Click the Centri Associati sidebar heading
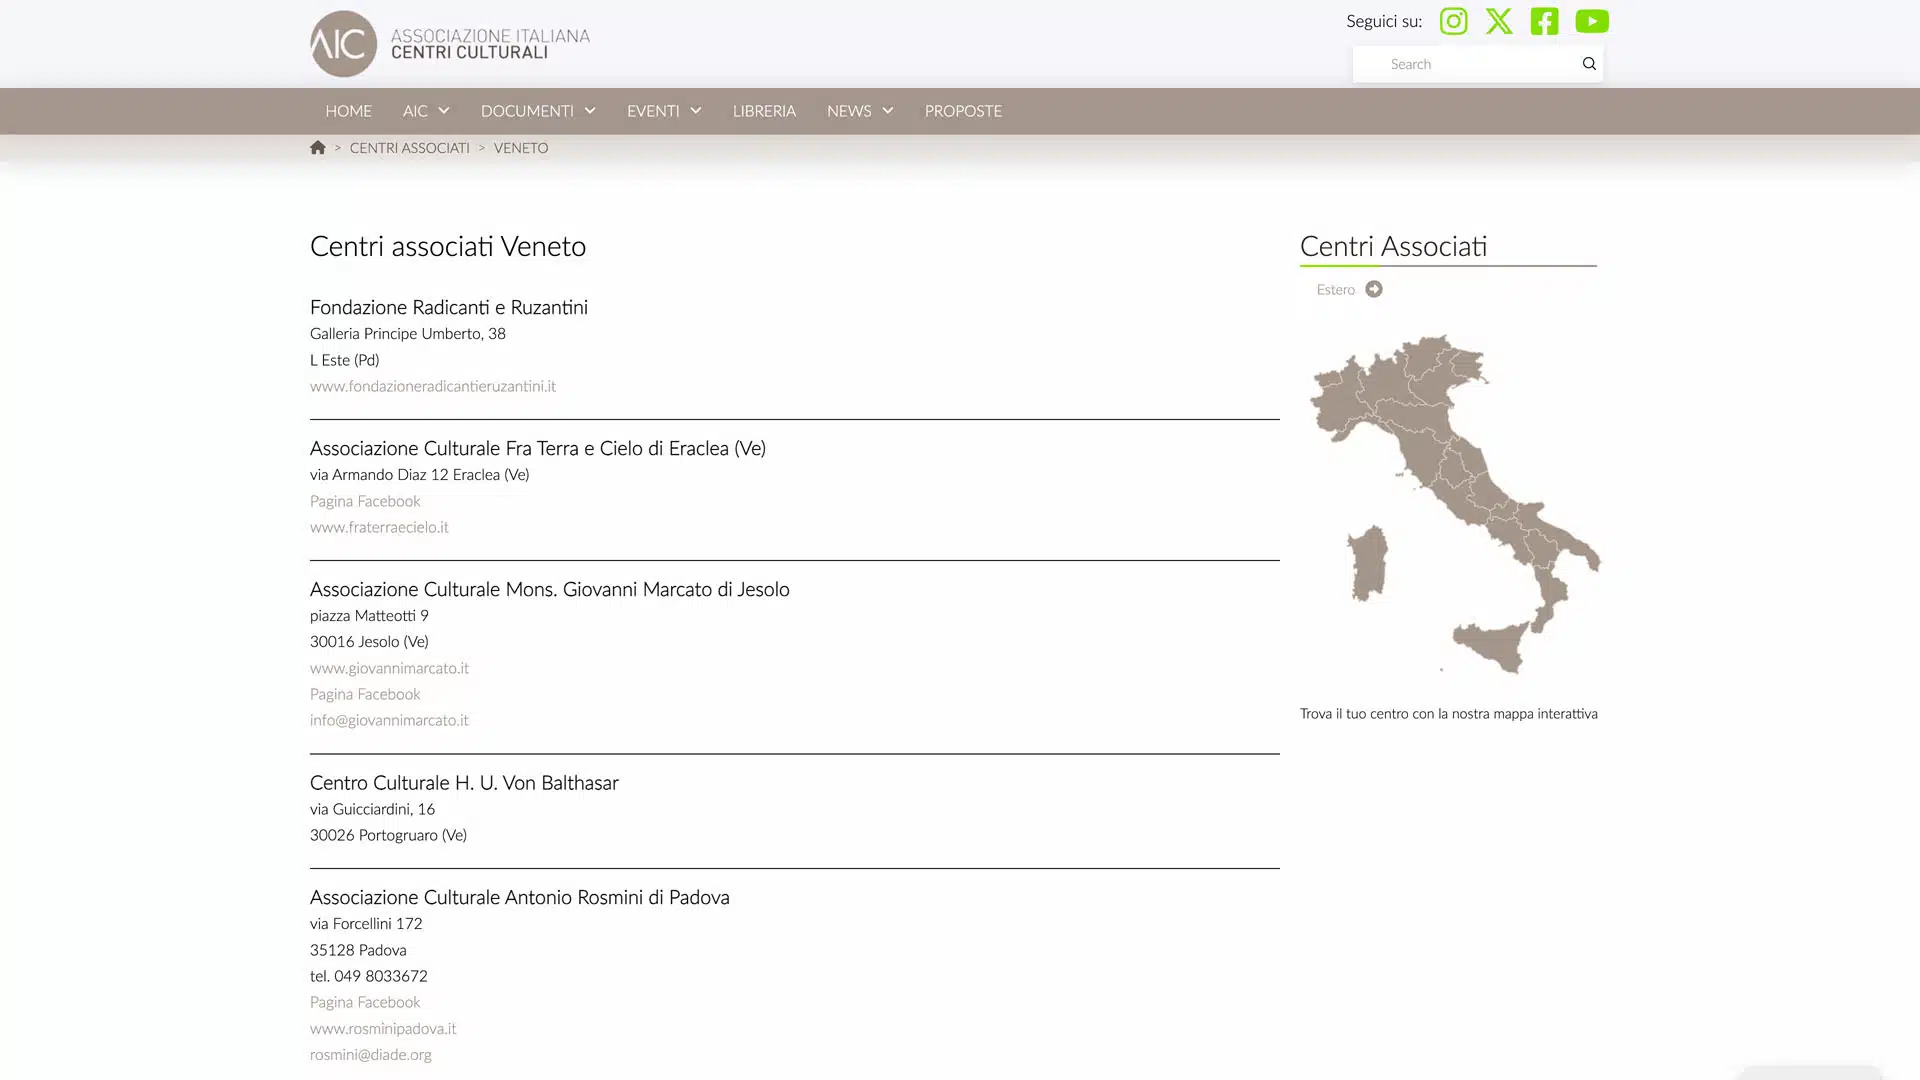 [1393, 246]
